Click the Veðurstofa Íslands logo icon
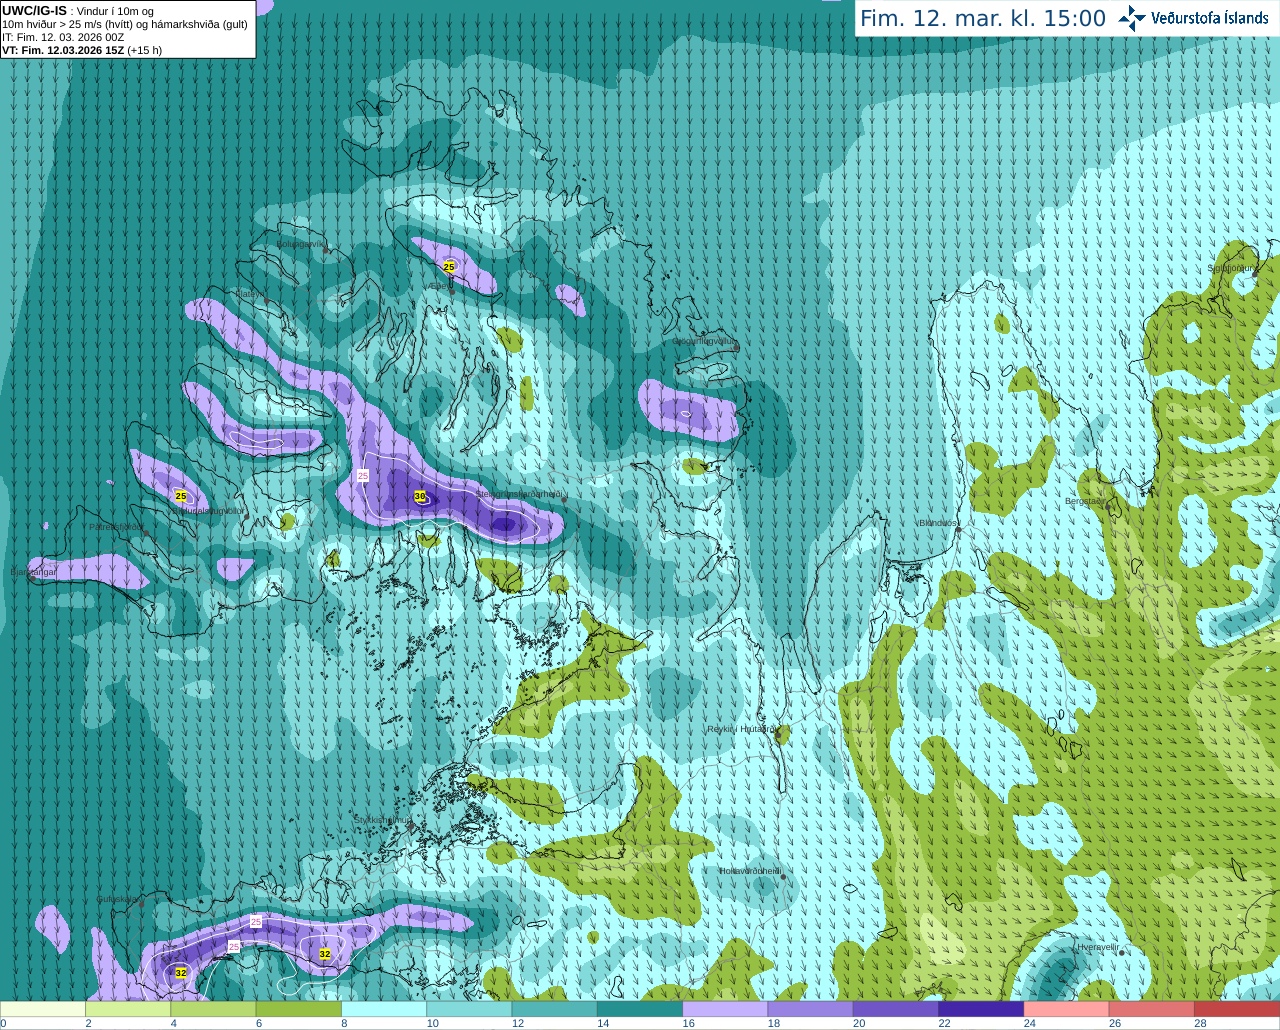 tap(1131, 18)
